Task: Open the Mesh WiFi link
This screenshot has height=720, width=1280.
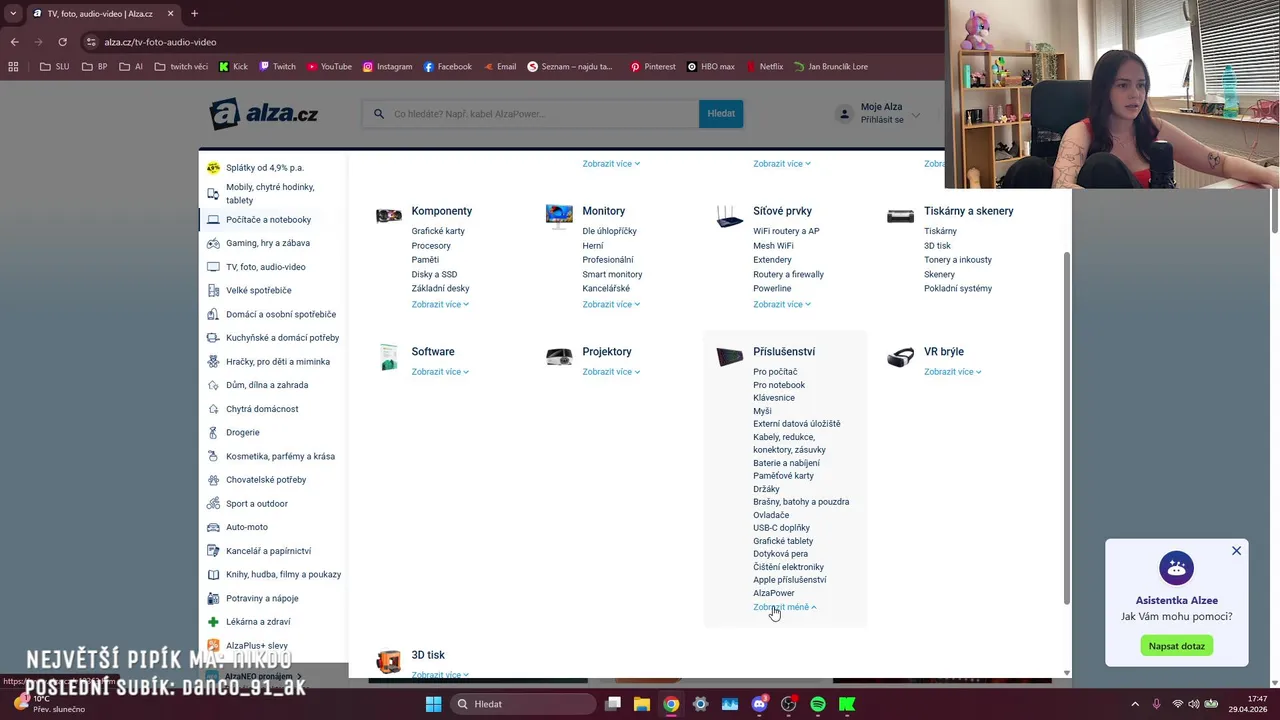Action: click(x=773, y=246)
